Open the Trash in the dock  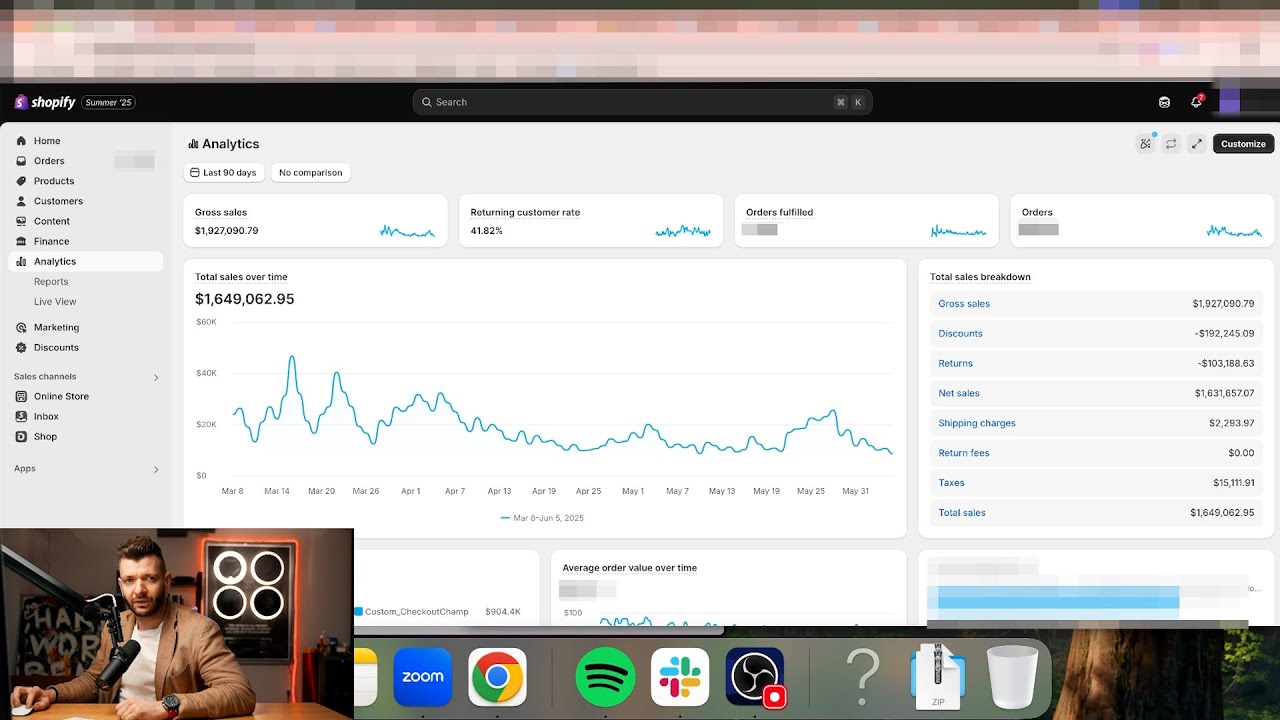pyautogui.click(x=1012, y=677)
